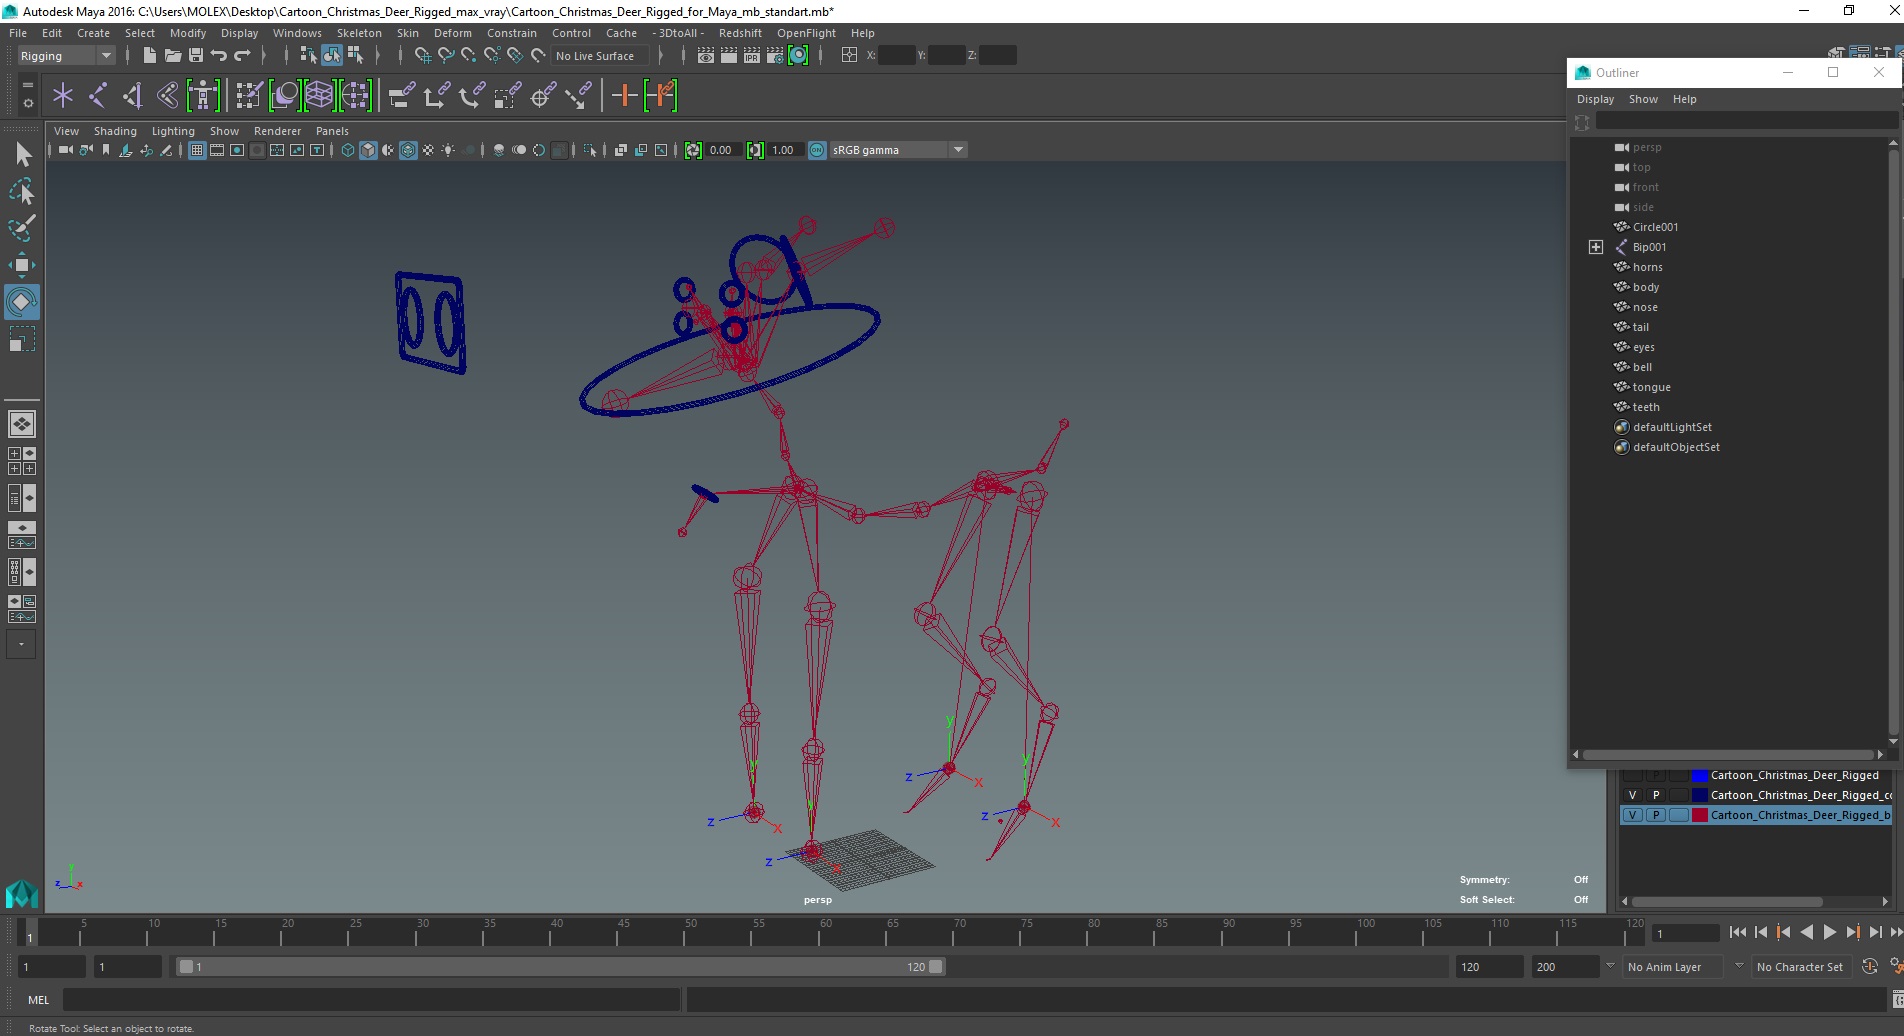Open the viewport Shading menu
The height and width of the screenshot is (1036, 1904).
tap(115, 131)
